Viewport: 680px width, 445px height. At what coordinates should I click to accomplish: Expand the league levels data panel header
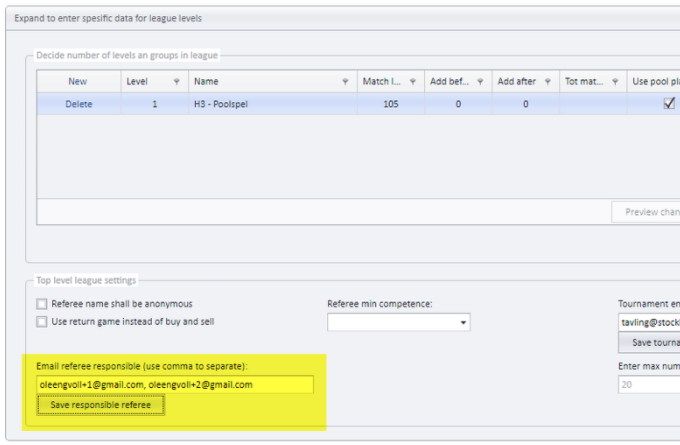[343, 18]
